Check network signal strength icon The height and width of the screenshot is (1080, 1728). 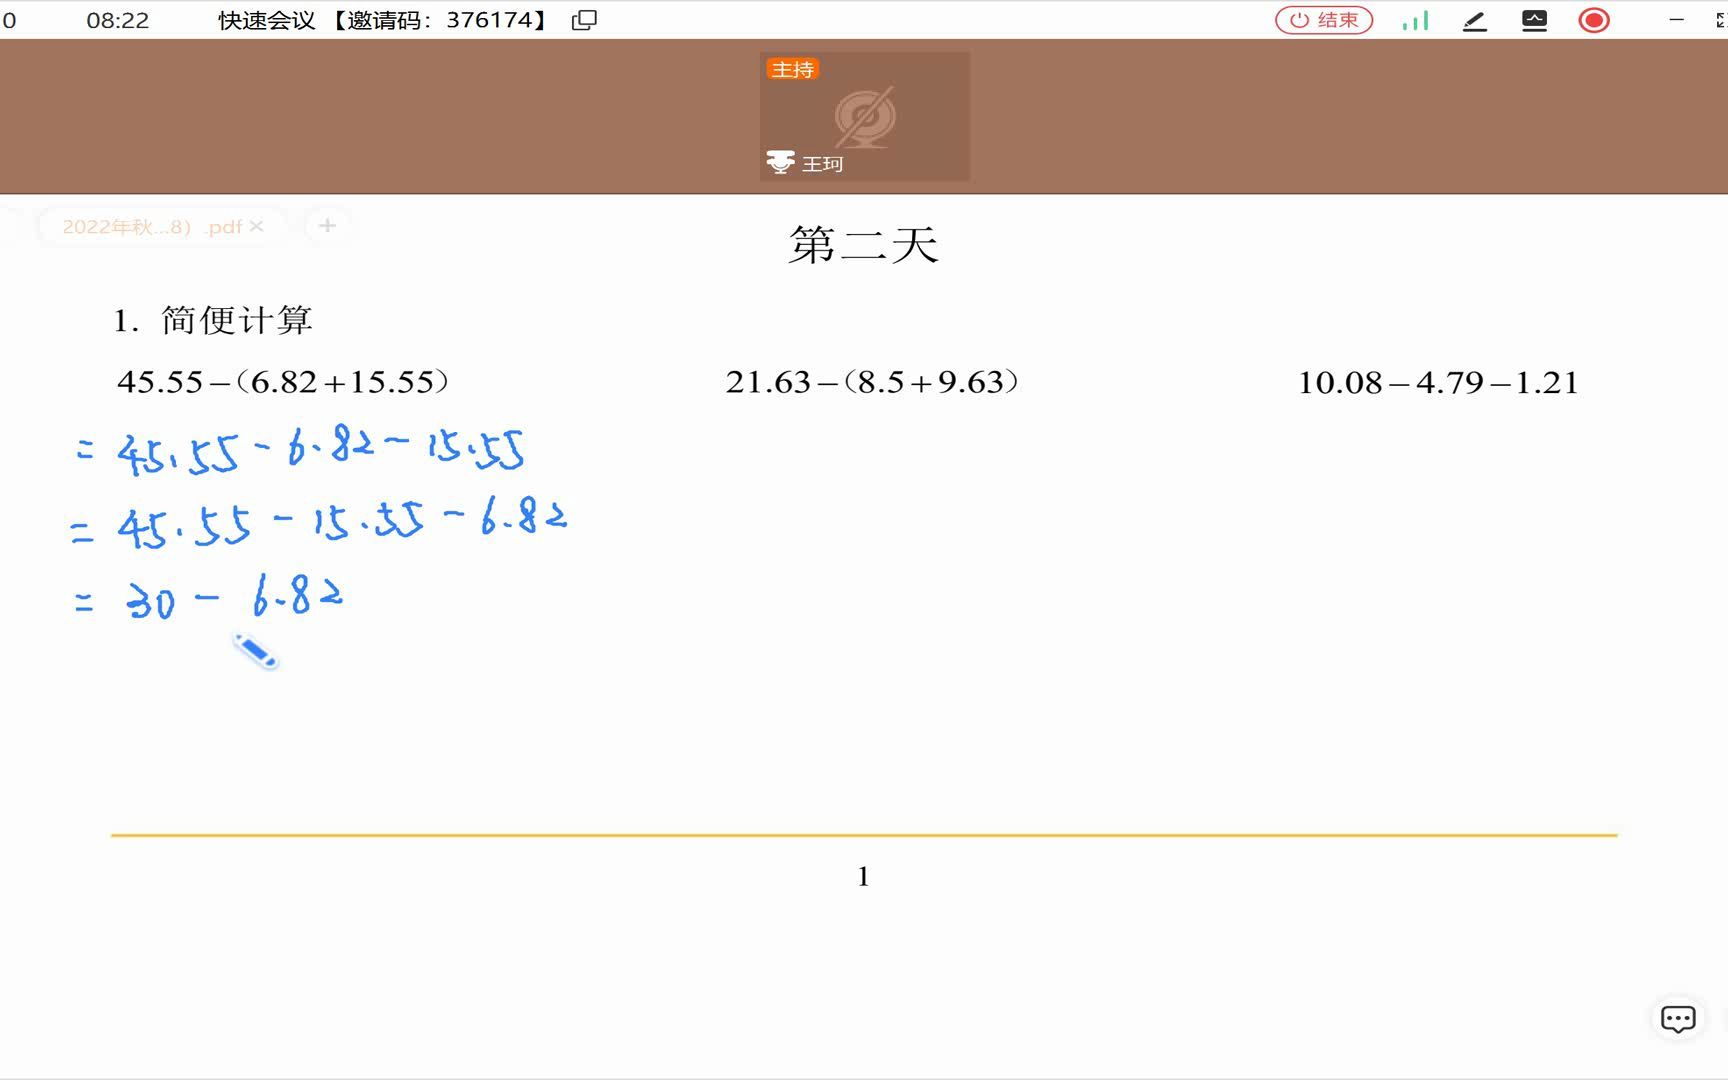pyautogui.click(x=1415, y=20)
